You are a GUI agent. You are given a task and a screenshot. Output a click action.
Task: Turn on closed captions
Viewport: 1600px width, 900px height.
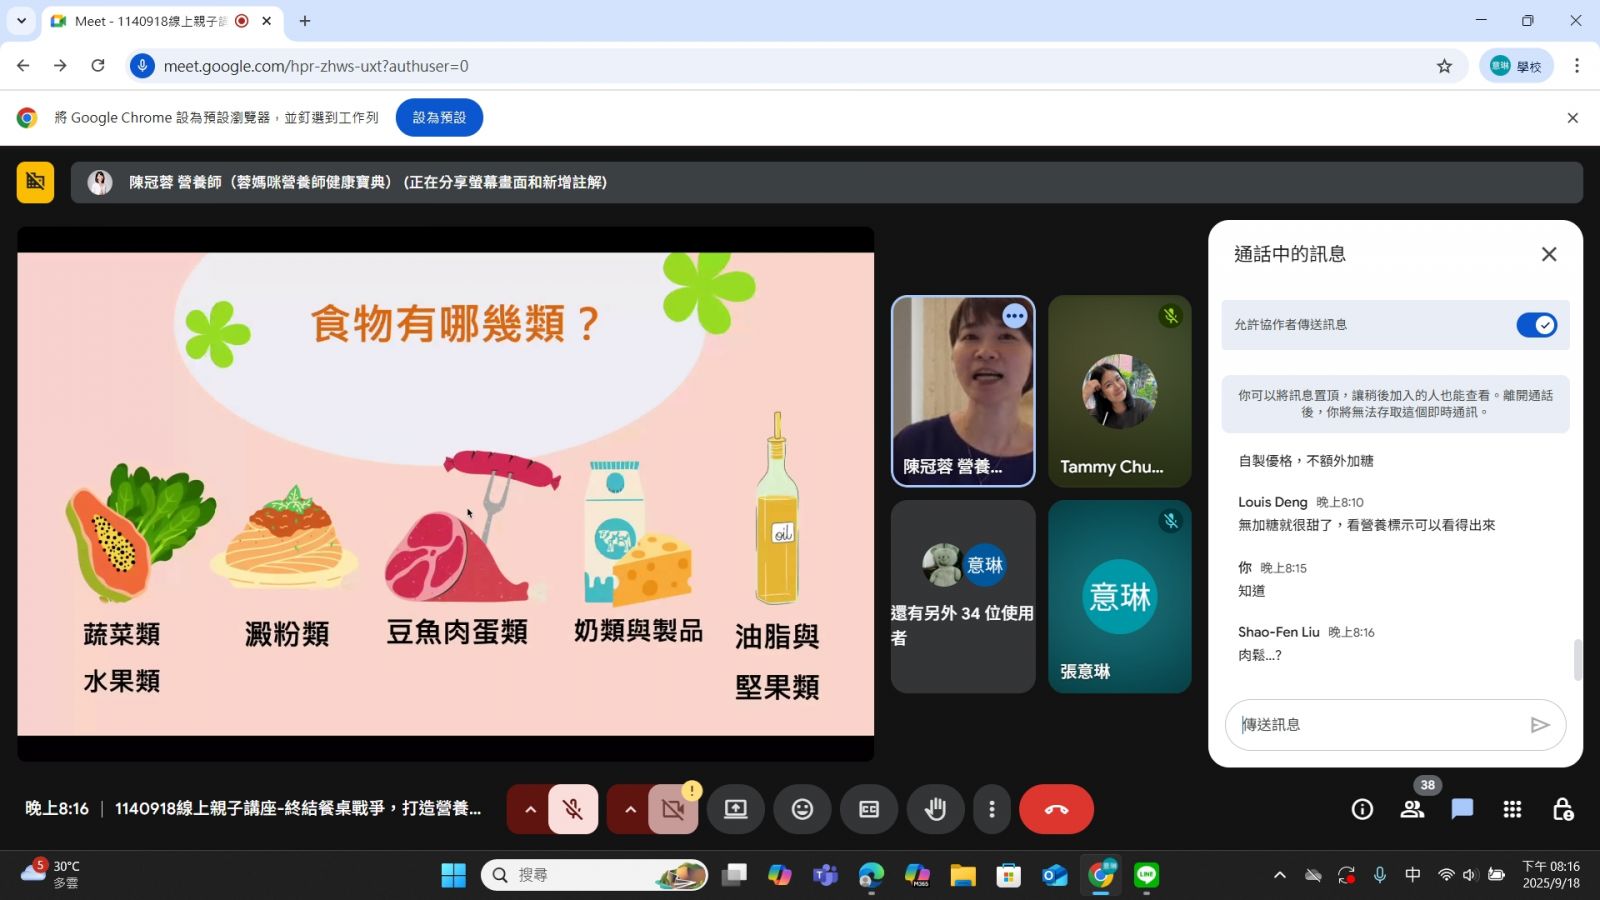pos(869,809)
